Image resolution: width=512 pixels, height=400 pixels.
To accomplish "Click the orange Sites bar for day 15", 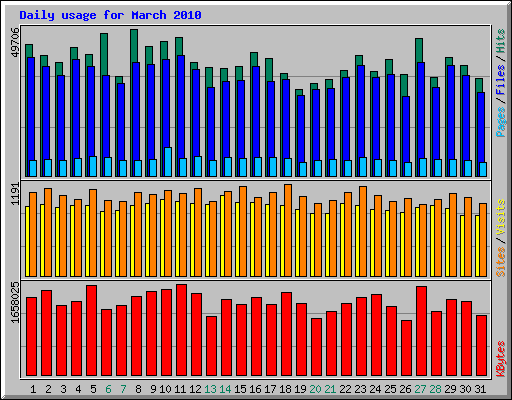I will pyautogui.click(x=243, y=231).
